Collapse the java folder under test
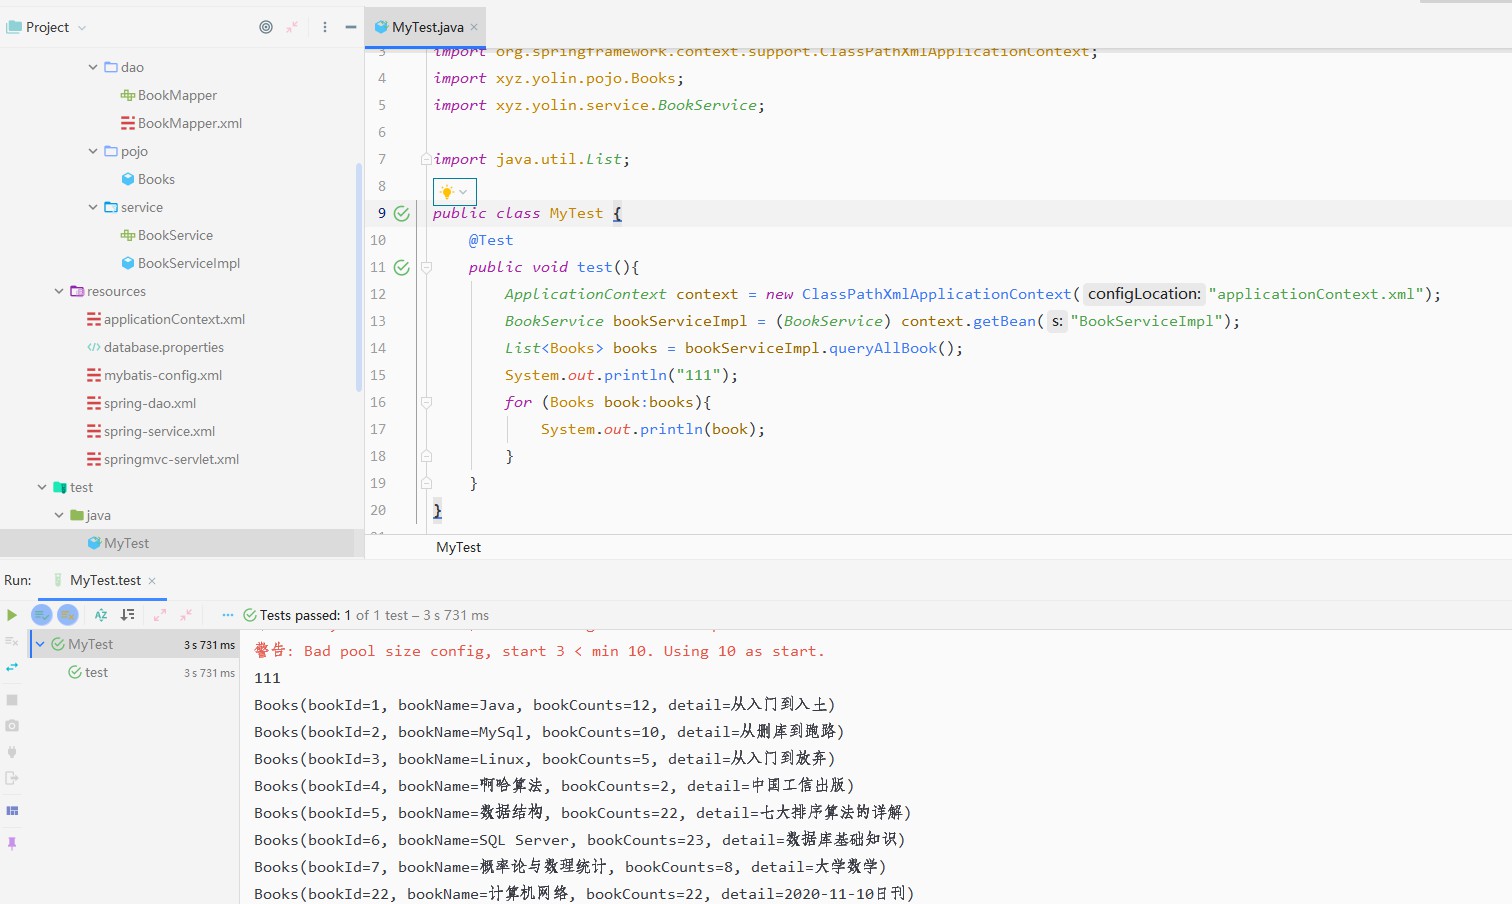Screen dimensions: 1512x904 tap(59, 515)
